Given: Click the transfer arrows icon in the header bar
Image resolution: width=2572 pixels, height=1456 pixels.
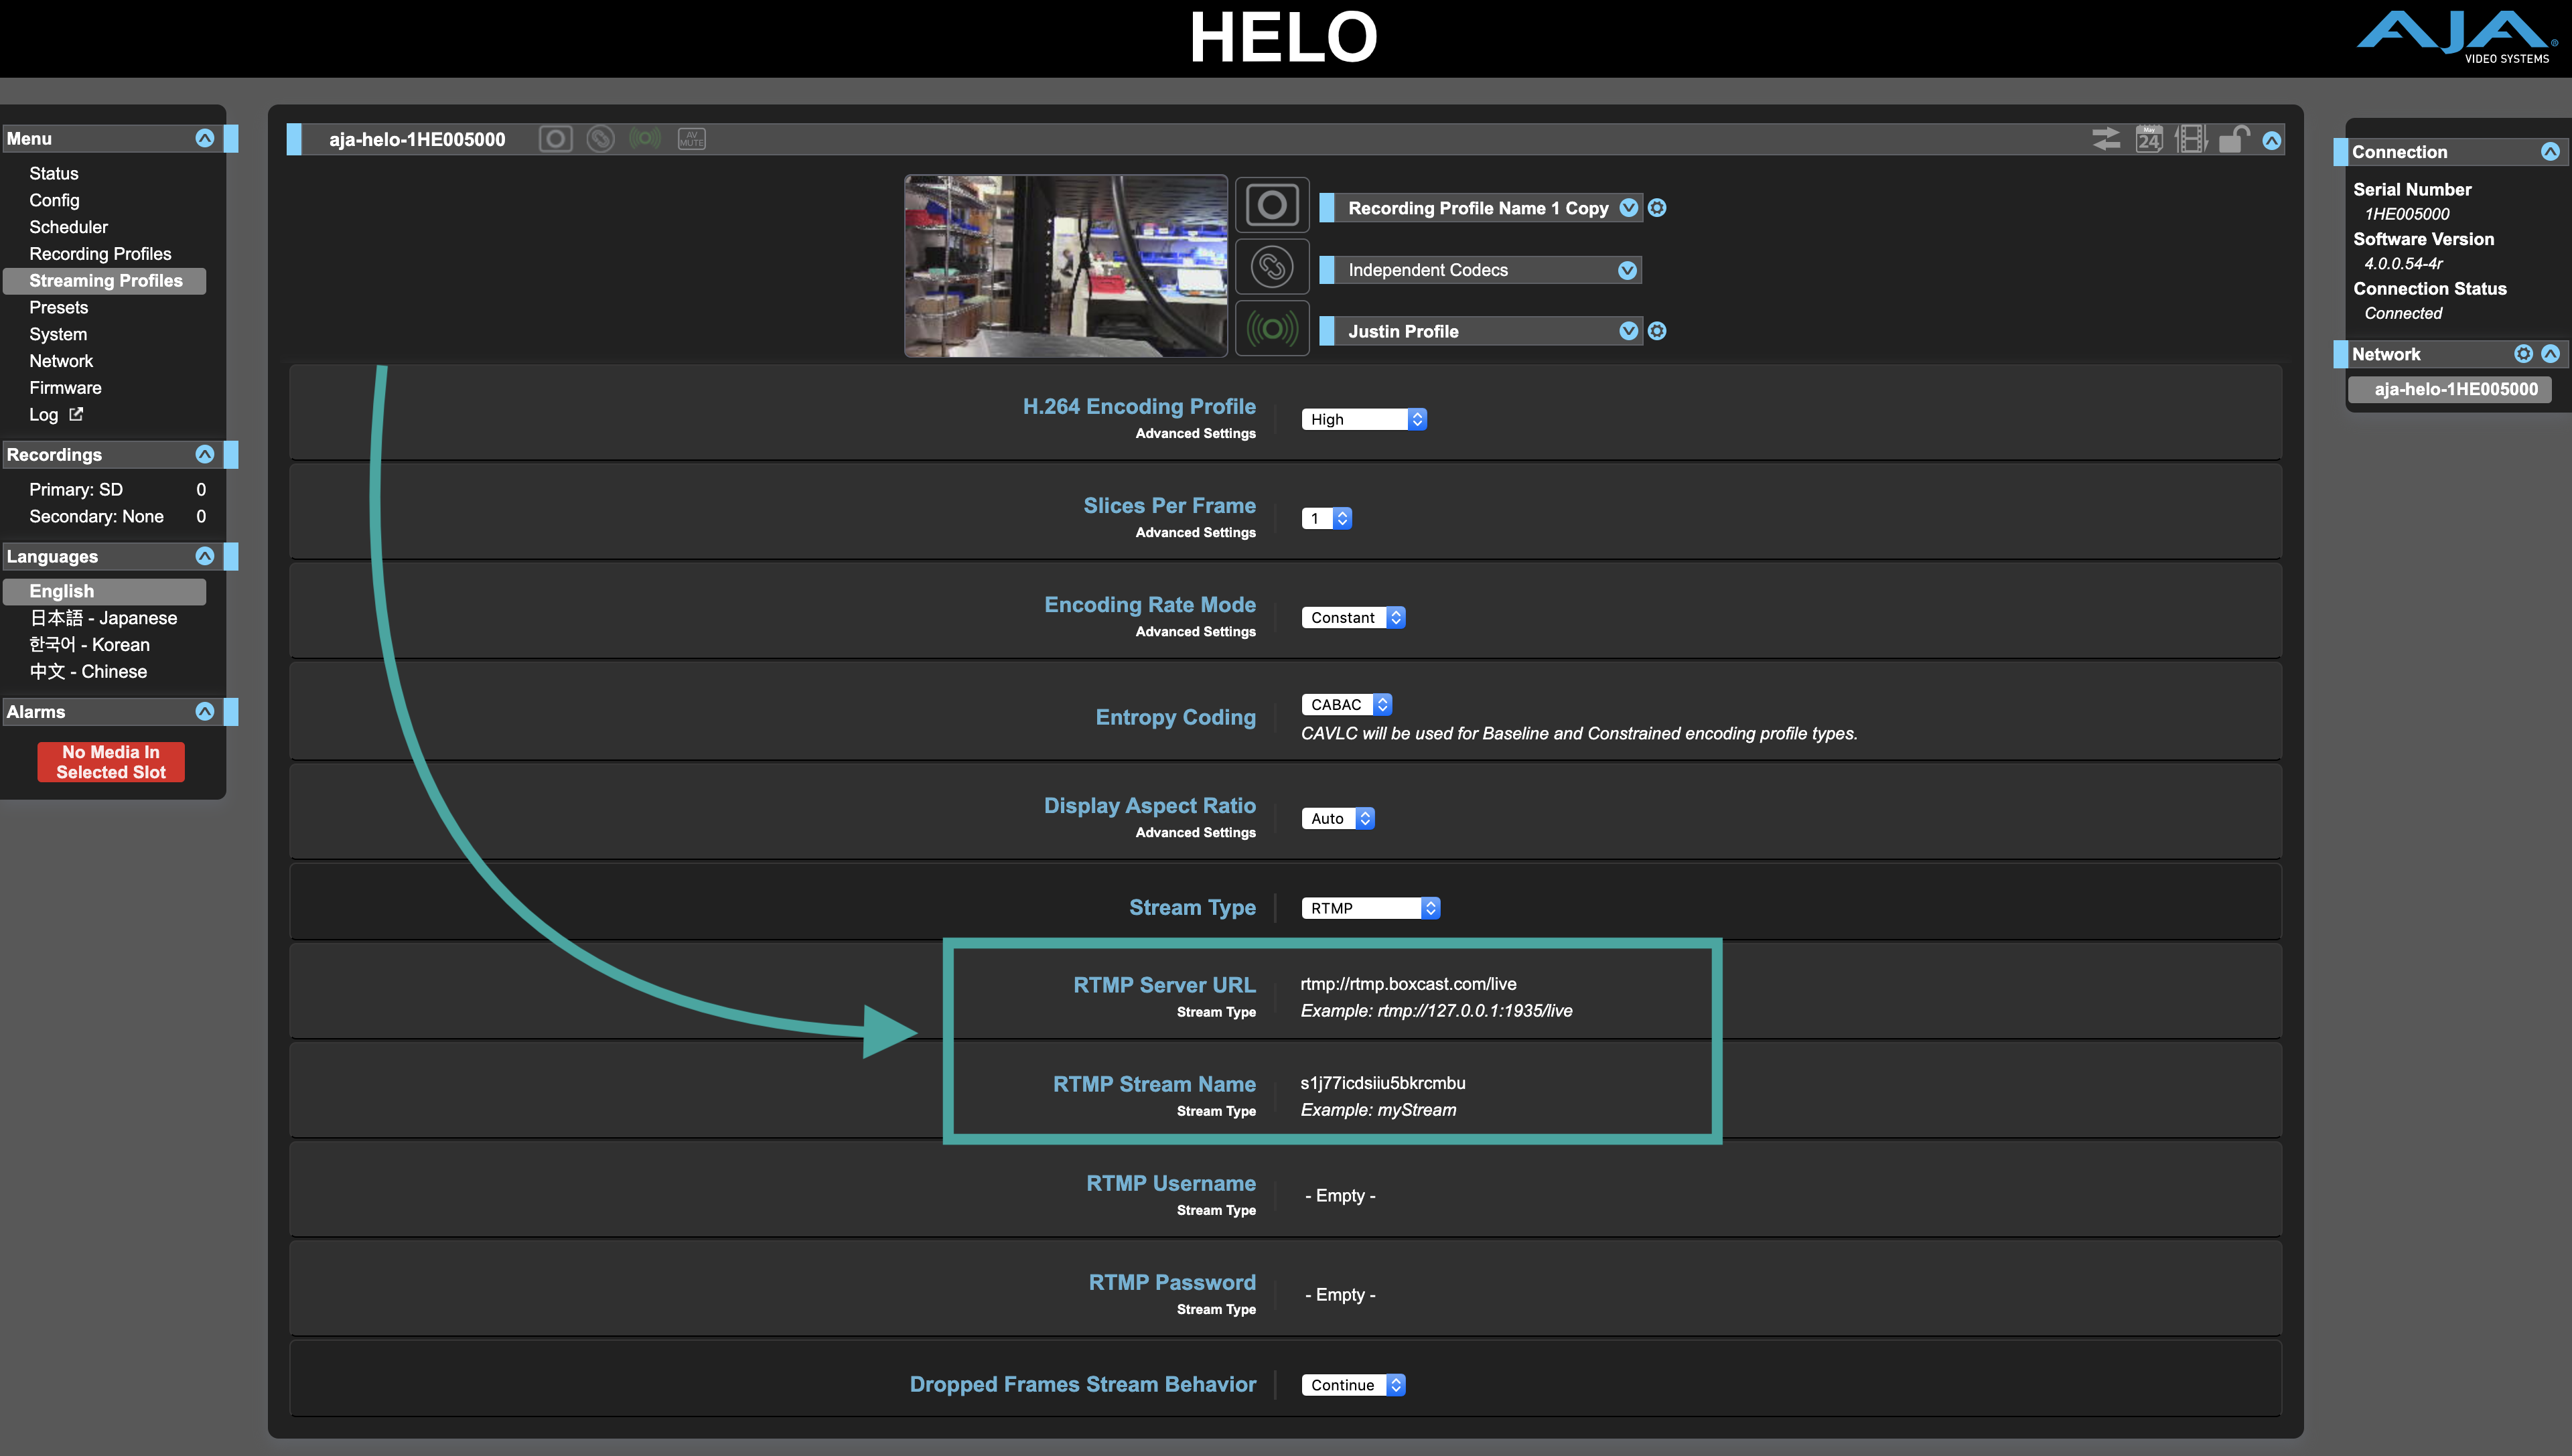Looking at the screenshot, I should point(2105,139).
